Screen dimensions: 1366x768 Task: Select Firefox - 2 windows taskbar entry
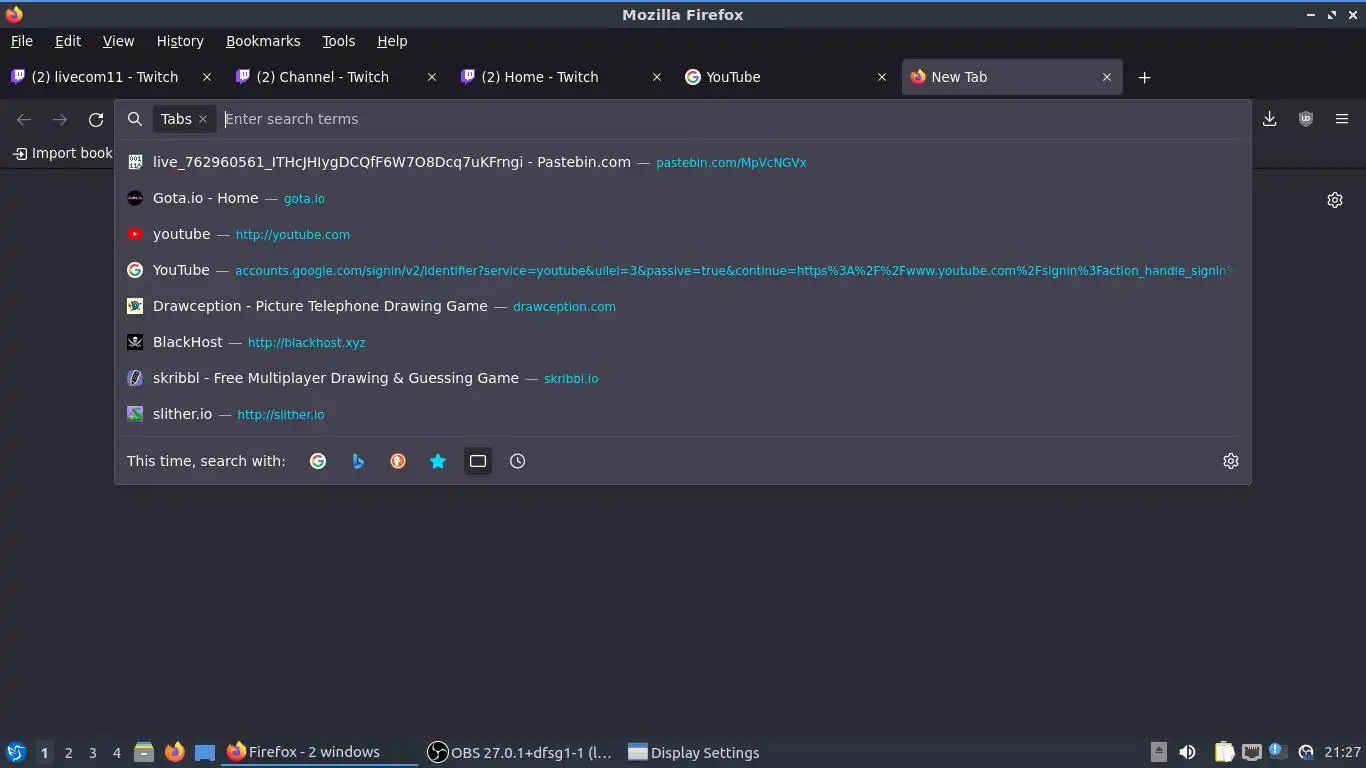click(x=318, y=752)
